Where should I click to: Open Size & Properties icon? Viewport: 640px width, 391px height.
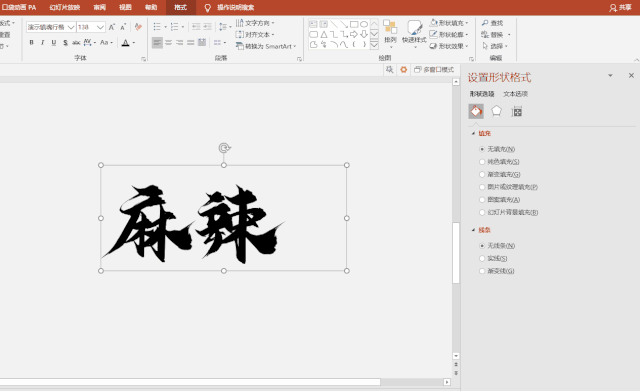tap(517, 111)
